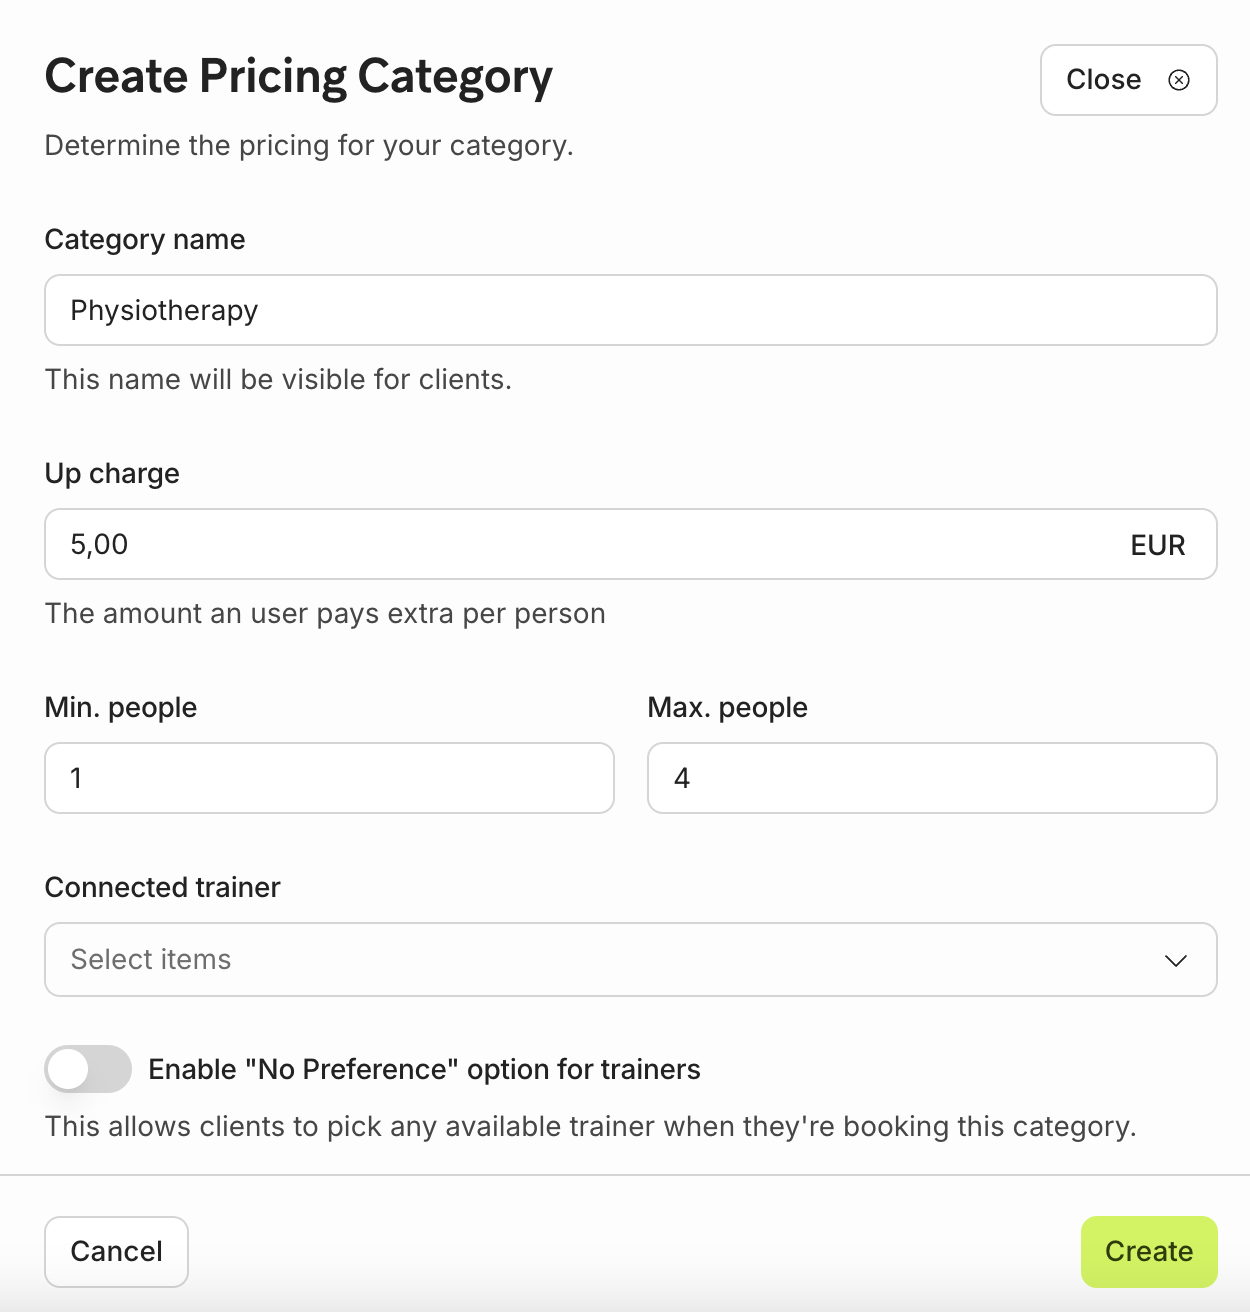Click the circled X icon beside Close
1250x1312 pixels.
click(1179, 80)
